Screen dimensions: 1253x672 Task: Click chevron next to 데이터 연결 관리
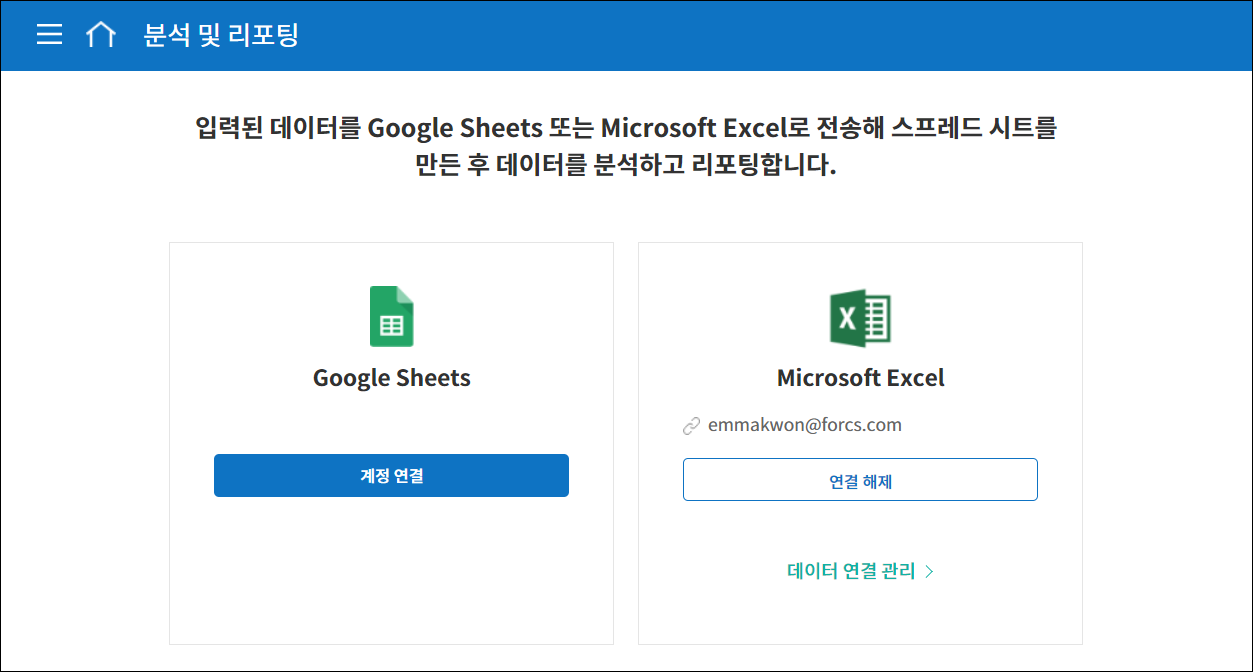point(929,571)
